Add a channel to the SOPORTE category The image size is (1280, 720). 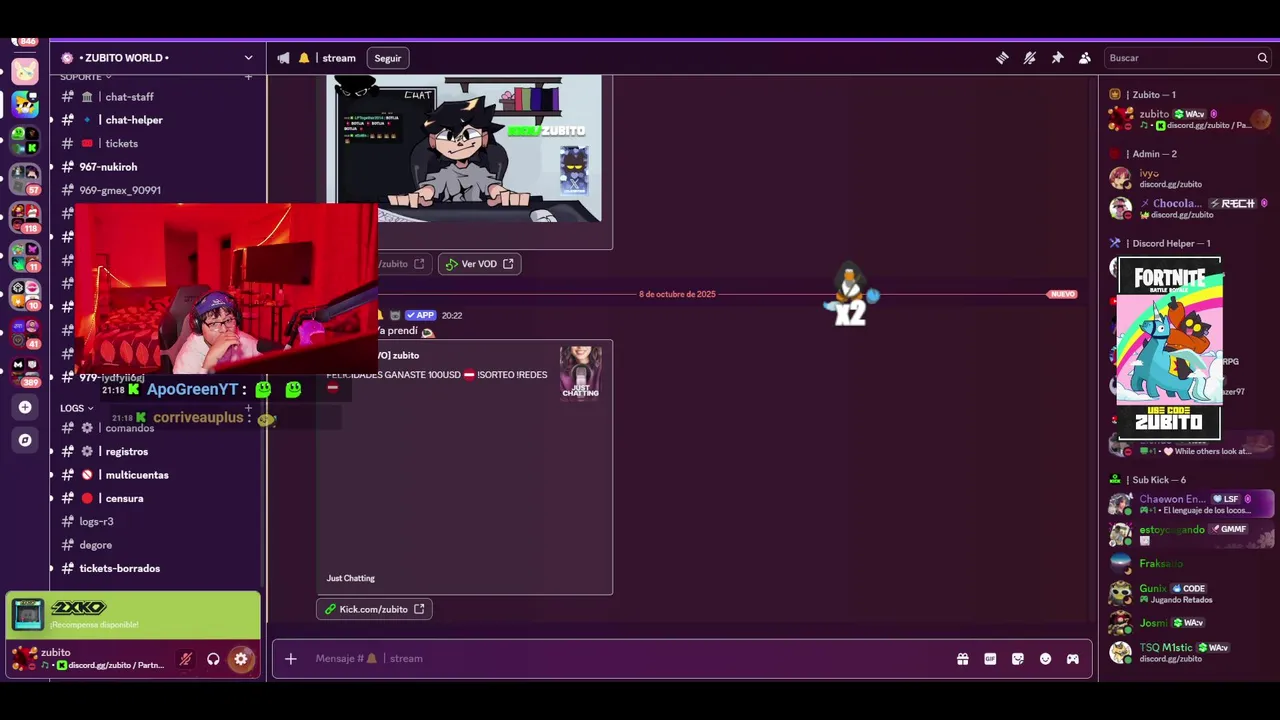pos(248,77)
